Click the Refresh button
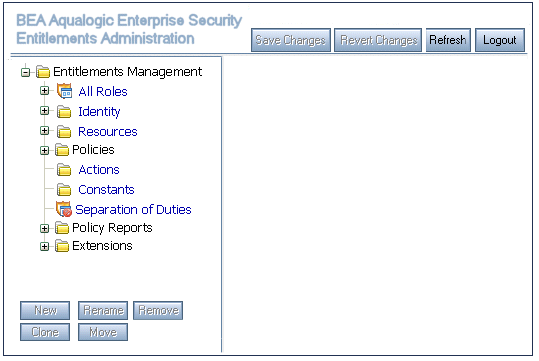 pos(448,40)
